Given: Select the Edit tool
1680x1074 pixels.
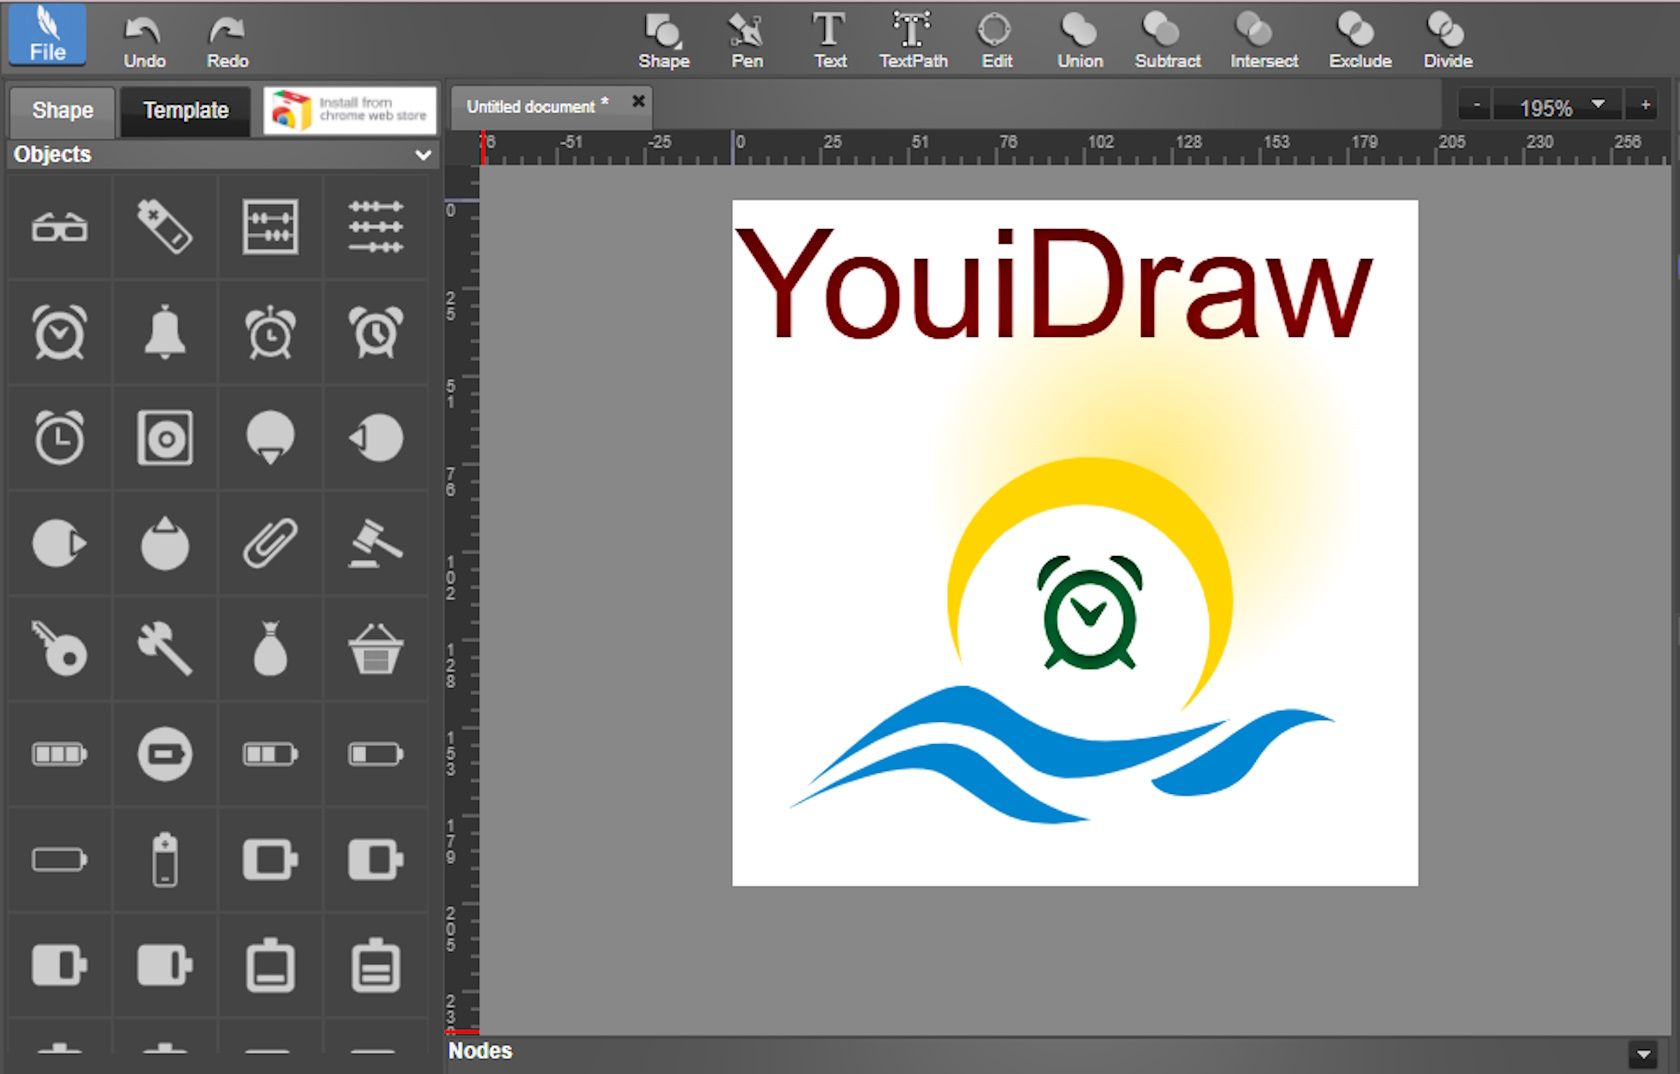Looking at the screenshot, I should click(x=995, y=38).
